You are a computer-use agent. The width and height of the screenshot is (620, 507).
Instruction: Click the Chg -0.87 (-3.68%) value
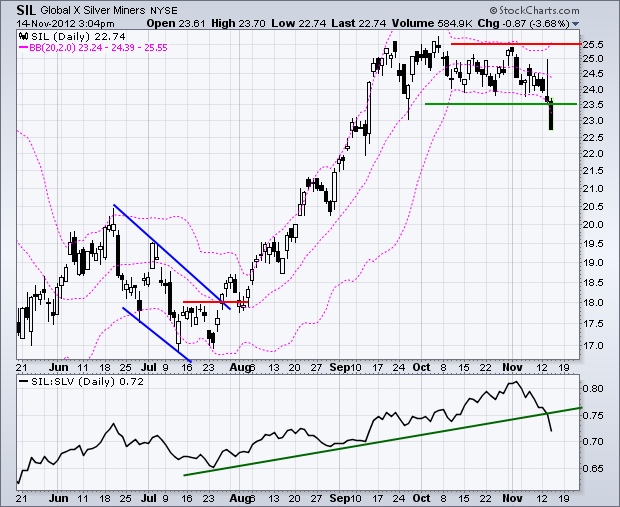[524, 23]
